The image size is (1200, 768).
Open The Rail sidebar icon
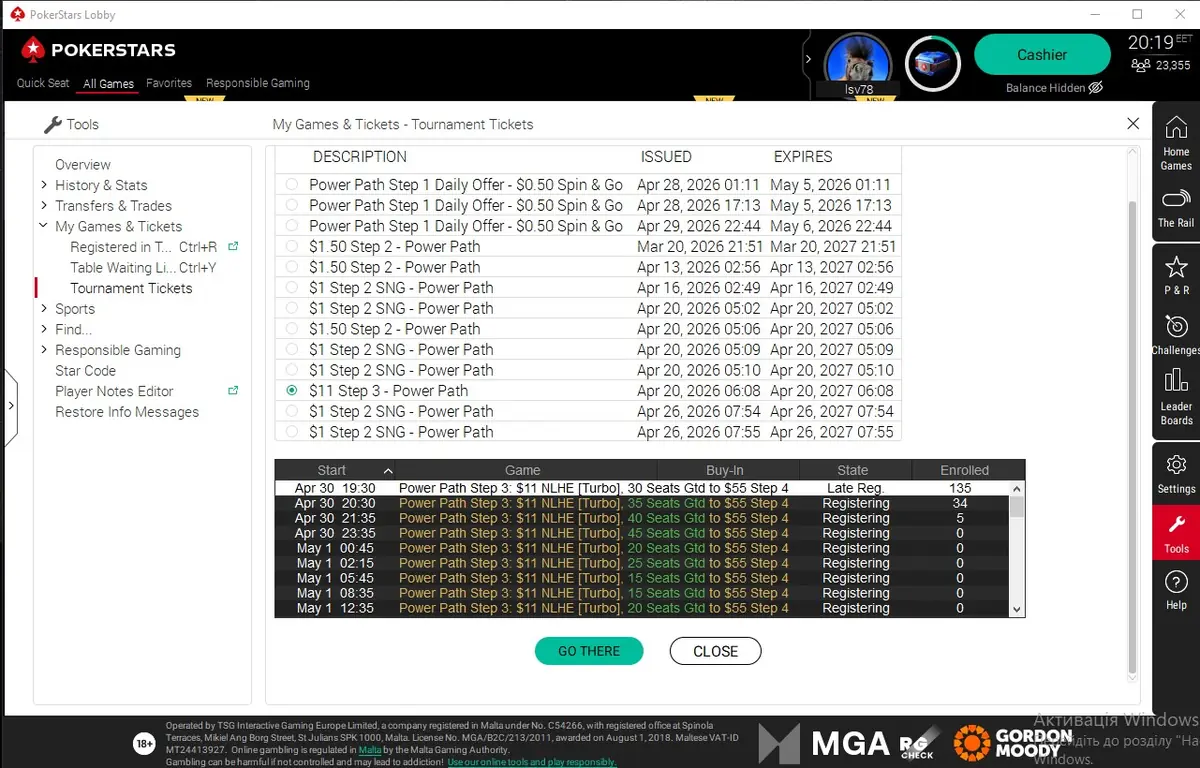coord(1176,207)
